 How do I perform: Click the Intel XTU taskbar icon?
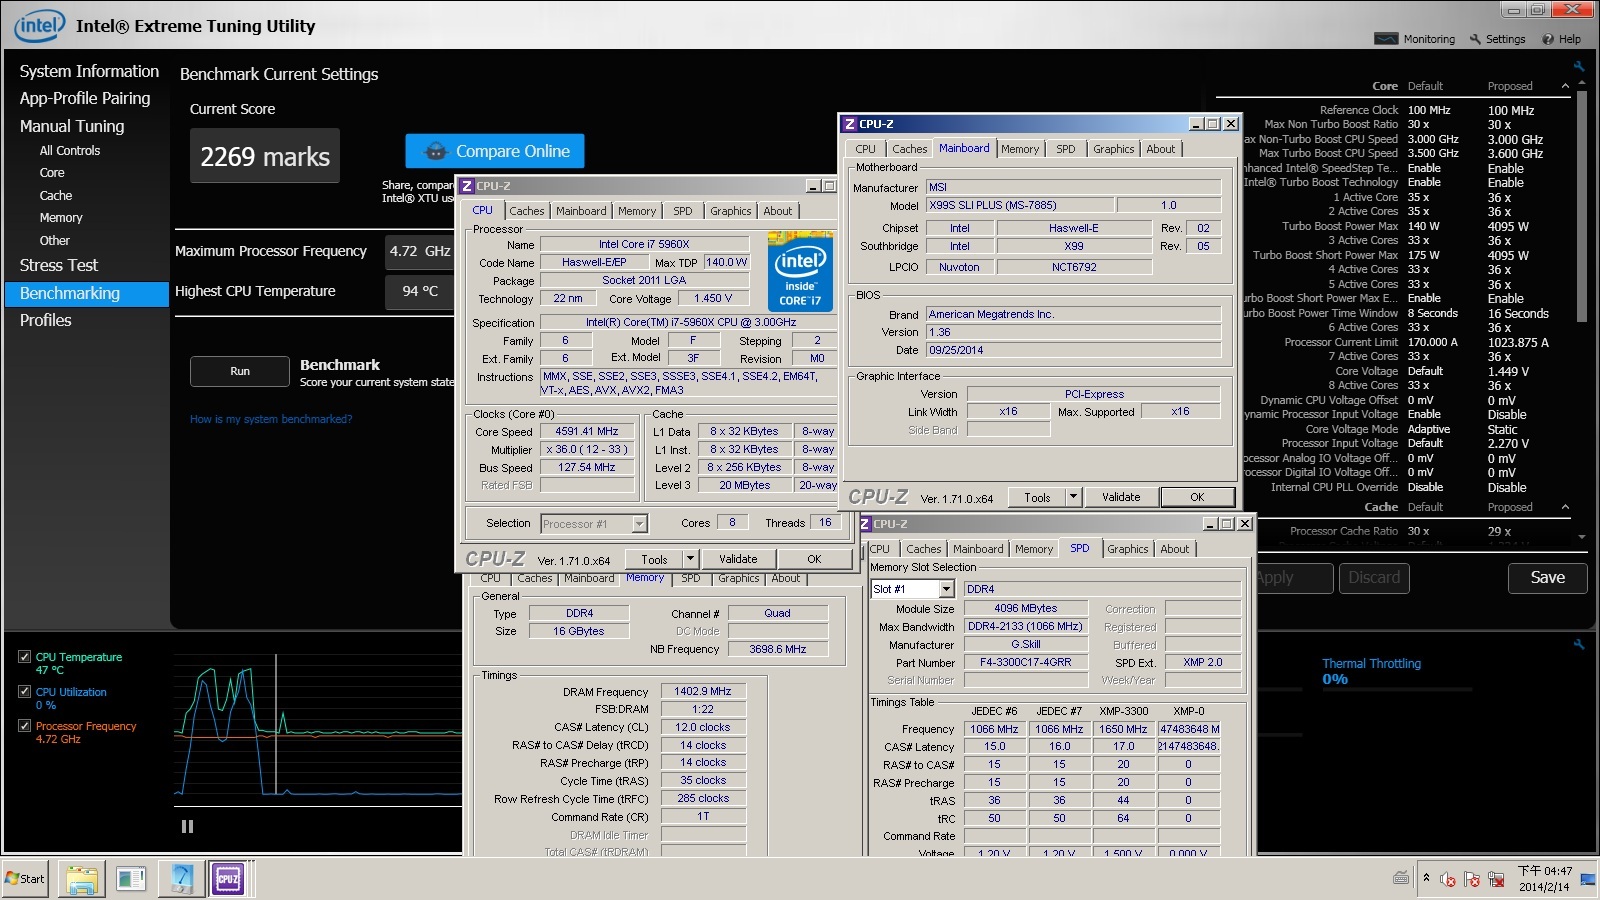tap(182, 879)
